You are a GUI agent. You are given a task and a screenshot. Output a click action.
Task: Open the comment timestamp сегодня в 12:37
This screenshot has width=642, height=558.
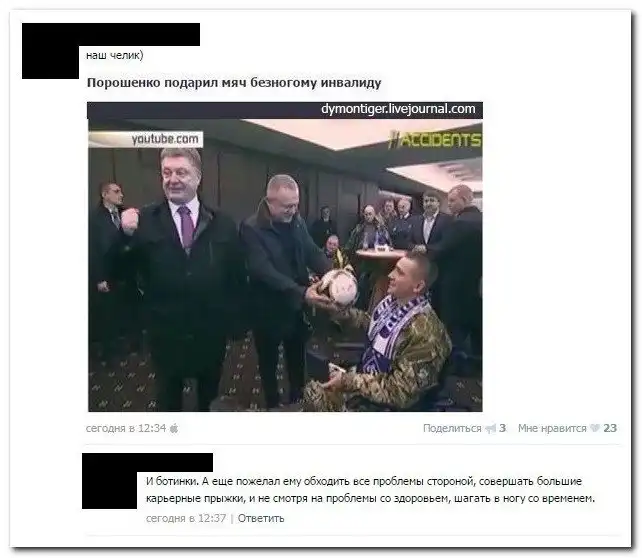(186, 518)
